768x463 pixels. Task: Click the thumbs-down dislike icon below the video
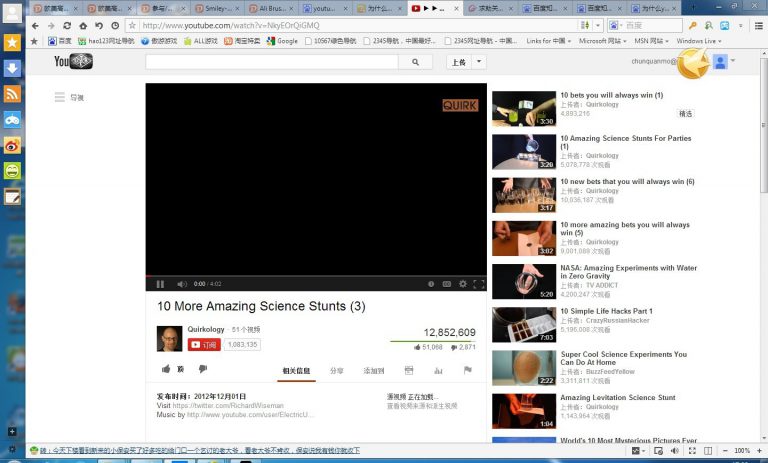click(x=202, y=369)
